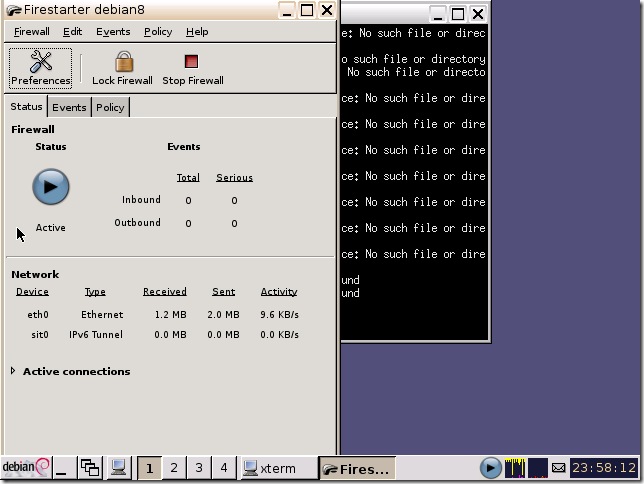Click the Firestarter tray icon in taskbar

490,467
